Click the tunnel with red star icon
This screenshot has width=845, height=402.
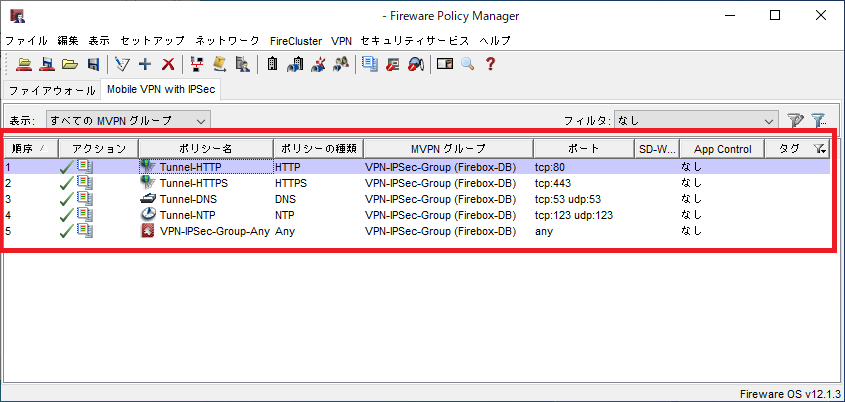pyautogui.click(x=318, y=64)
